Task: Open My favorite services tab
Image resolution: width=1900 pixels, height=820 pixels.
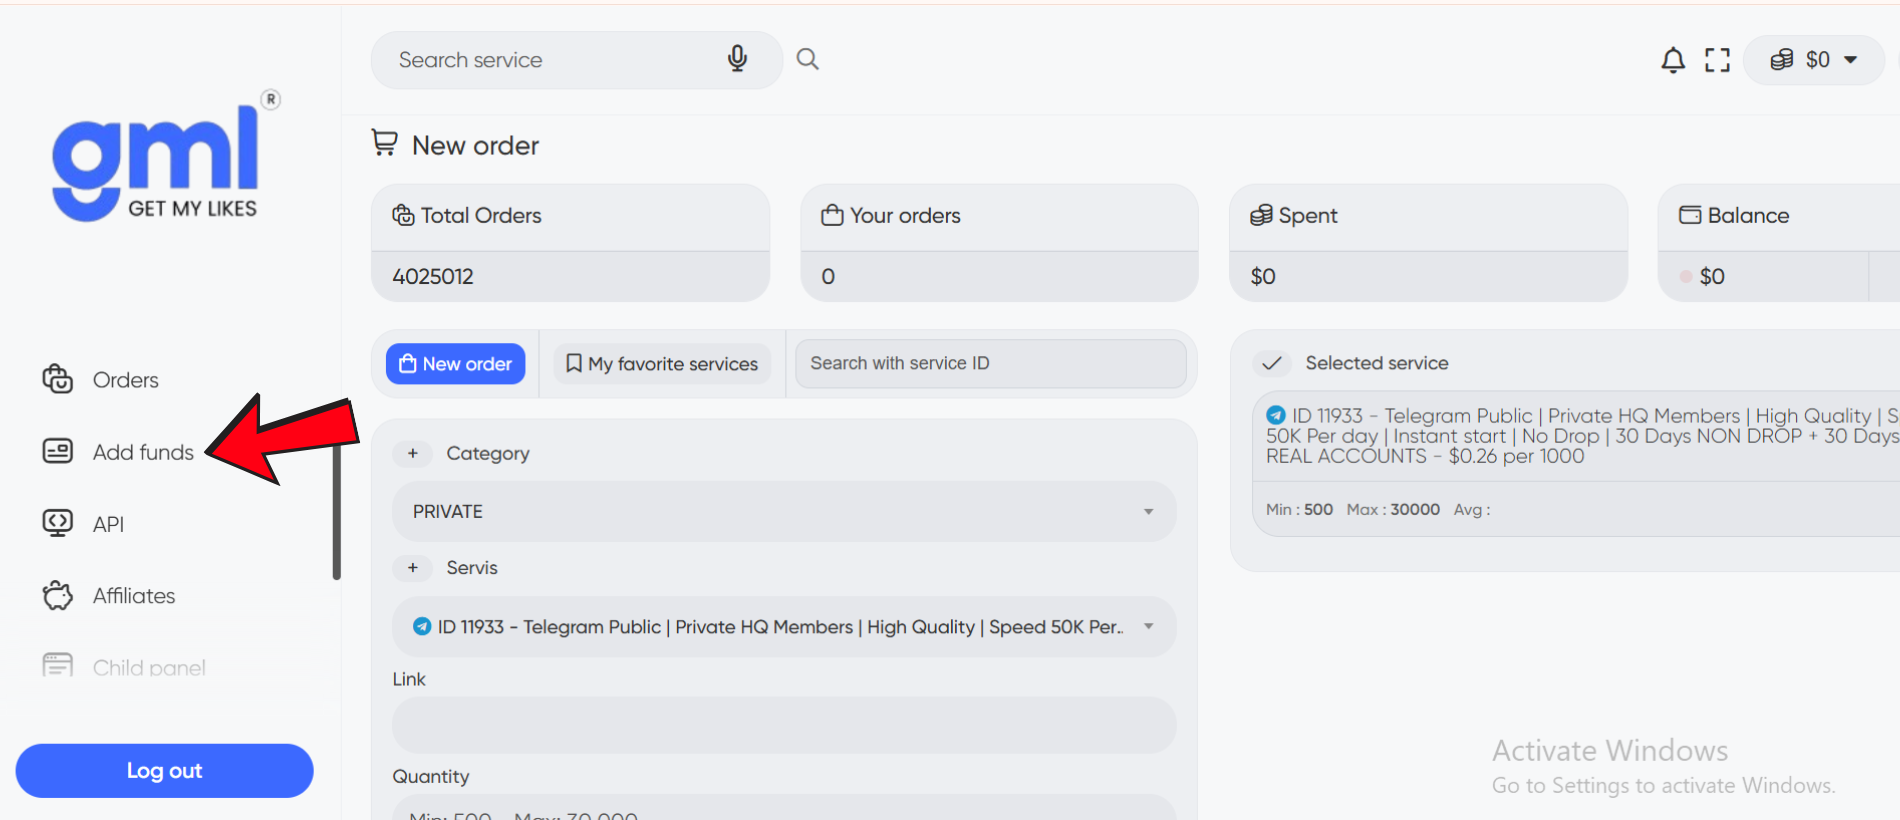Action: [x=662, y=364]
